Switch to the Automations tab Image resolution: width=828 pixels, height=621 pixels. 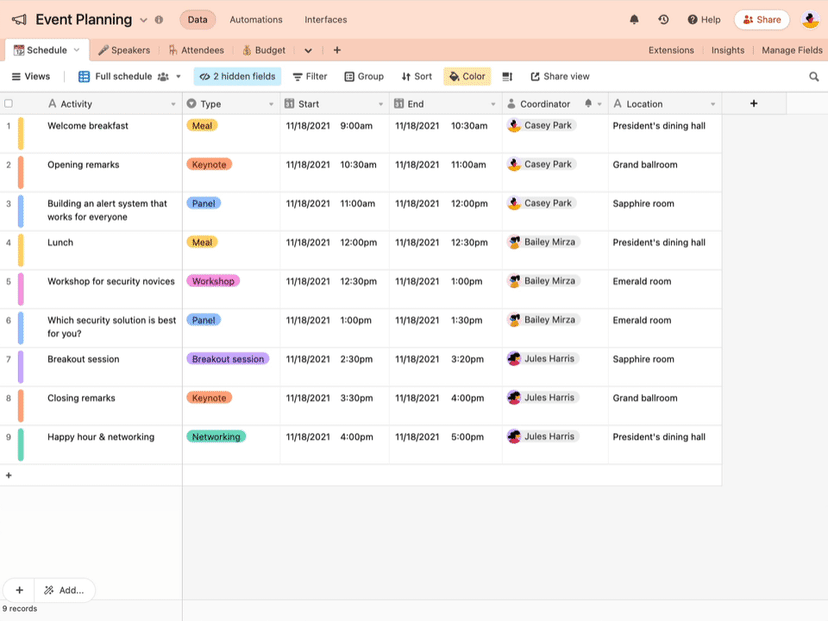256,19
